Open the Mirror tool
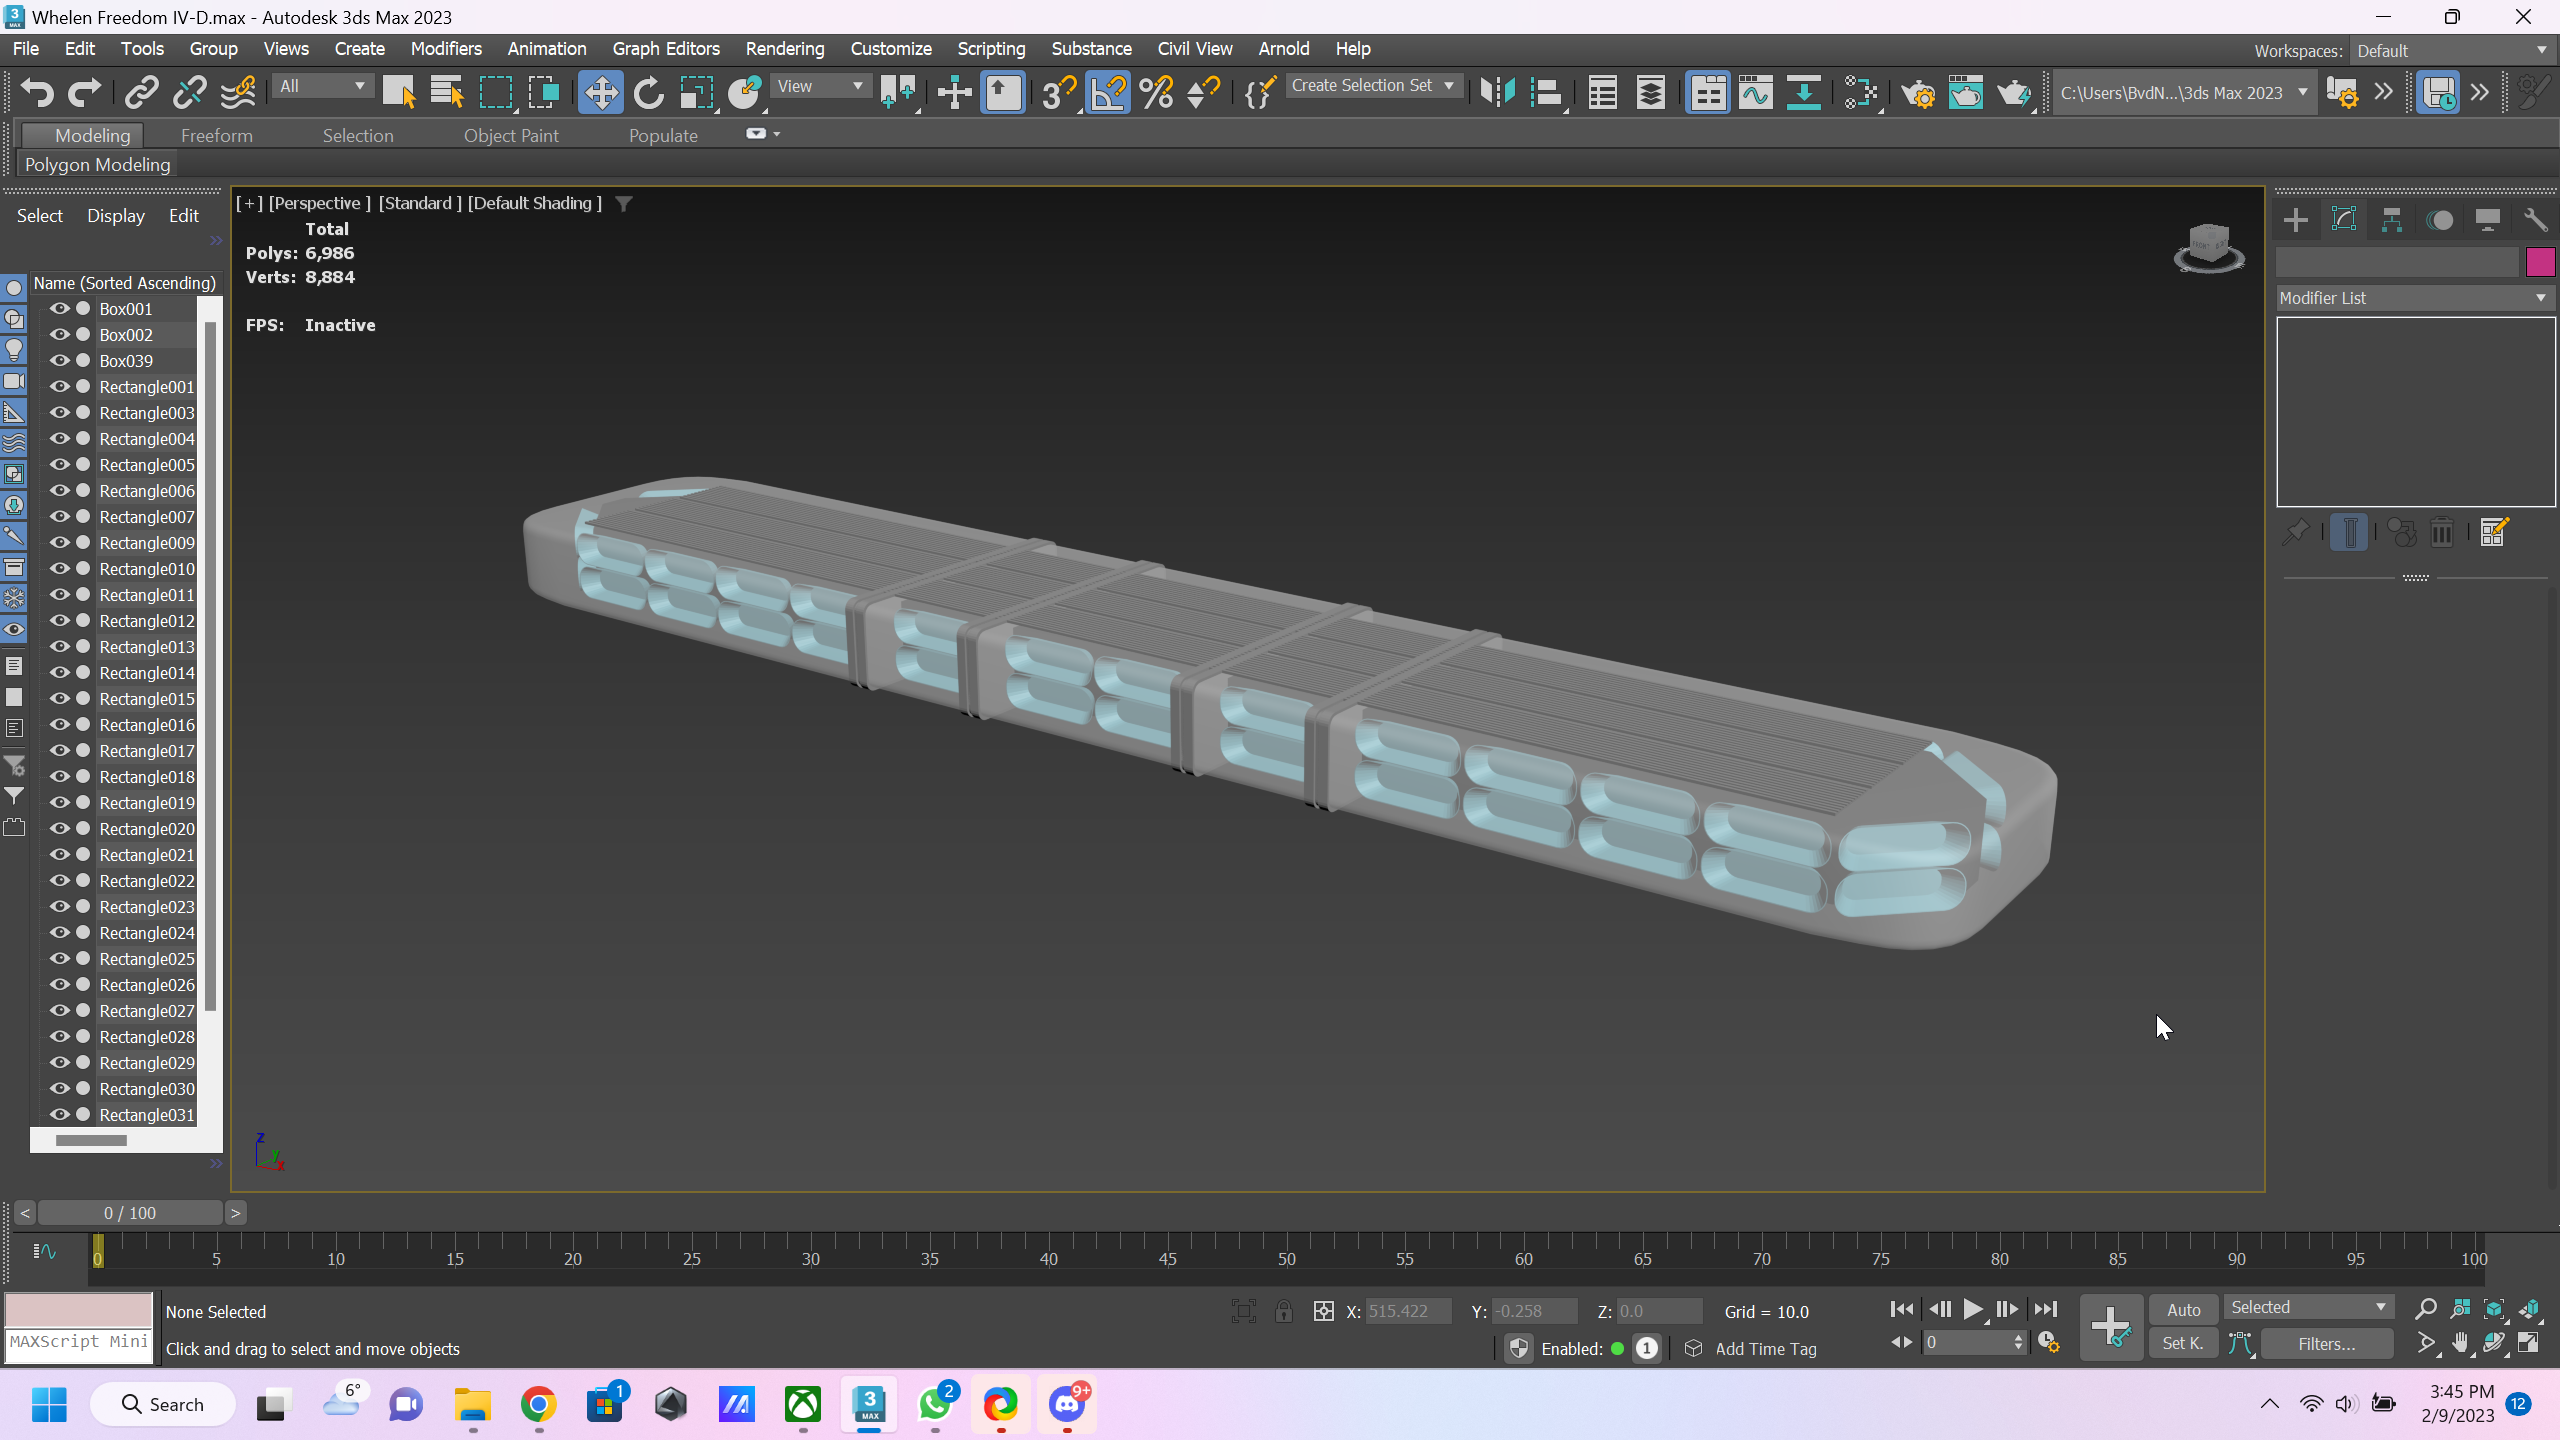 point(1497,93)
